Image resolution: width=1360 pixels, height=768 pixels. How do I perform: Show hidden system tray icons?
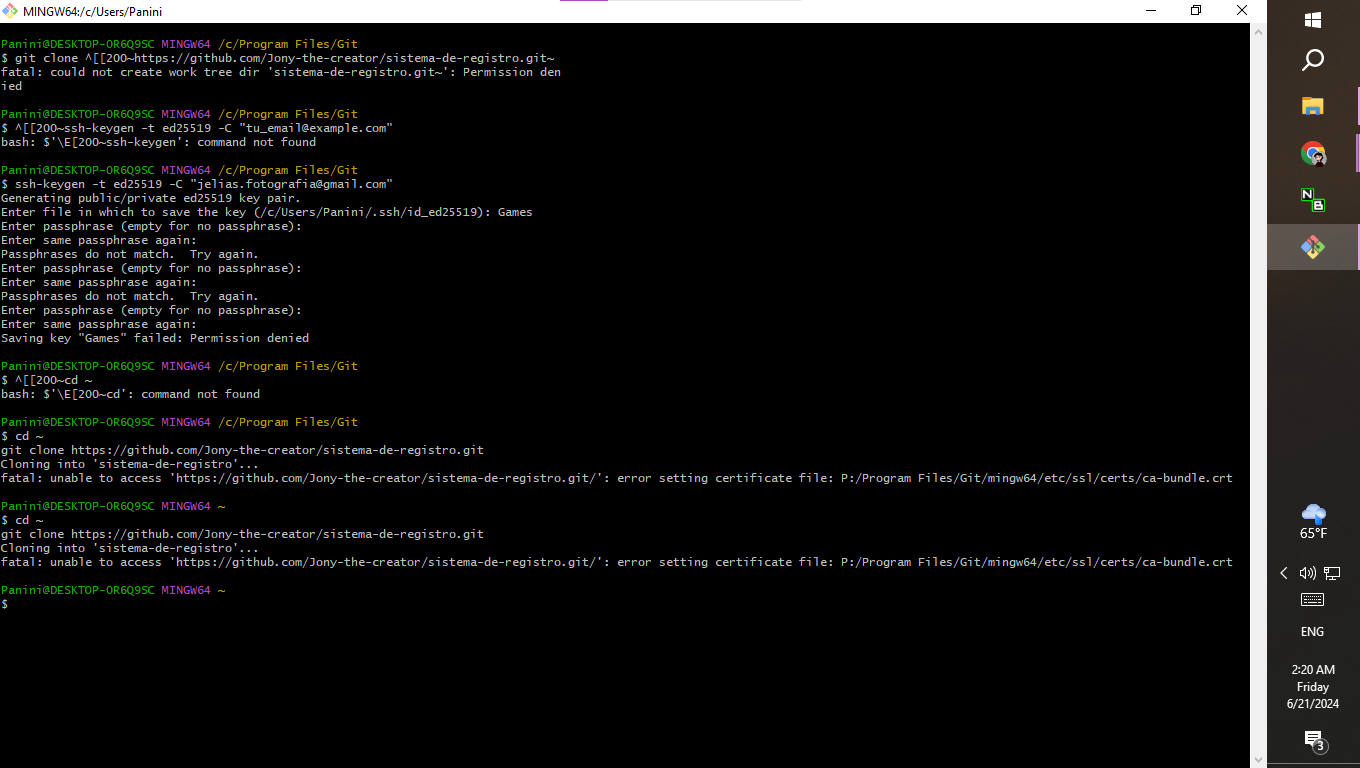(x=1284, y=573)
